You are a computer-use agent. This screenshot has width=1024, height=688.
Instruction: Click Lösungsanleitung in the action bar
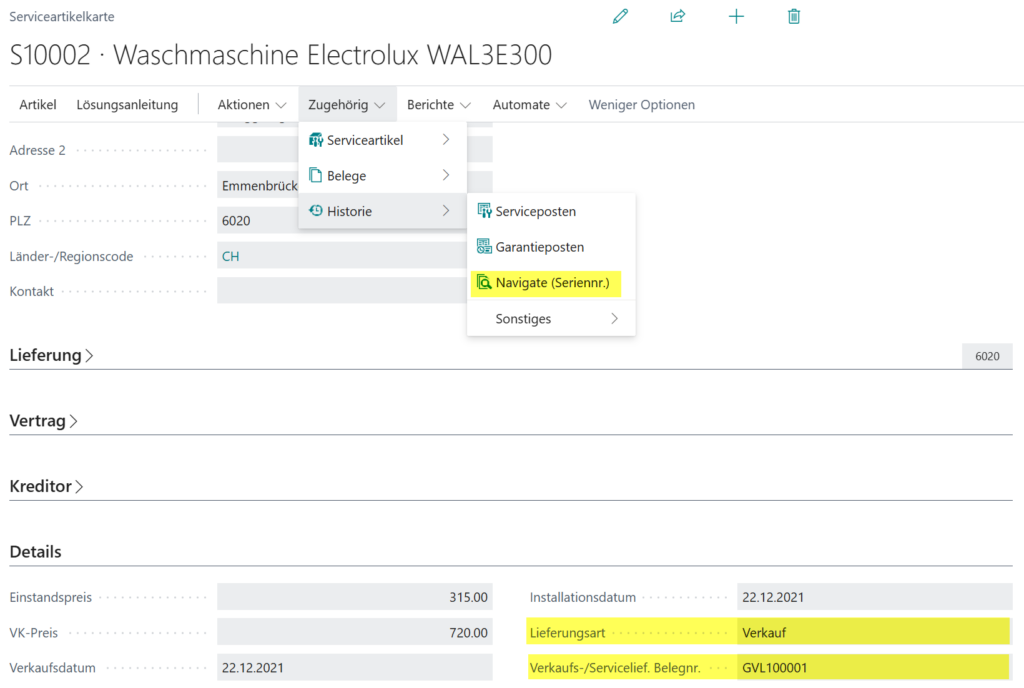(127, 104)
